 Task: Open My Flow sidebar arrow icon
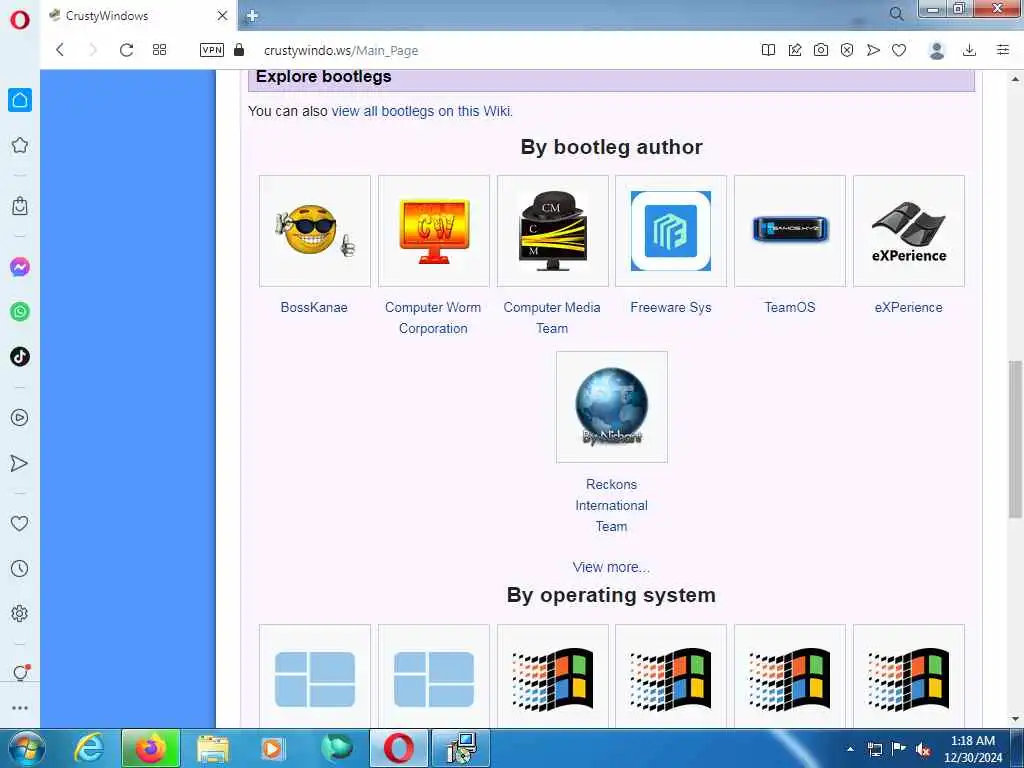pos(20,463)
